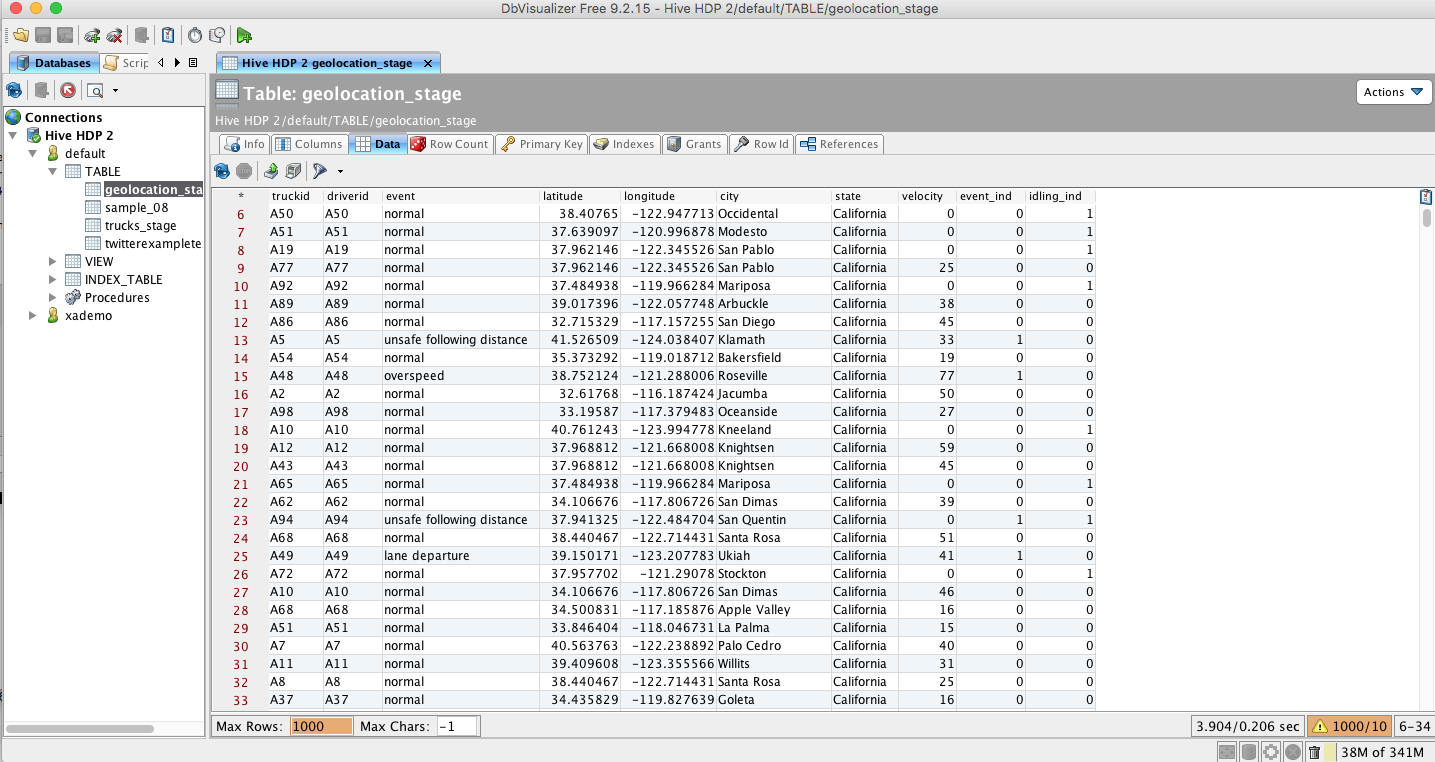1435x762 pixels.
Task: Click the disconnect connection toolbar icon
Action: point(113,34)
